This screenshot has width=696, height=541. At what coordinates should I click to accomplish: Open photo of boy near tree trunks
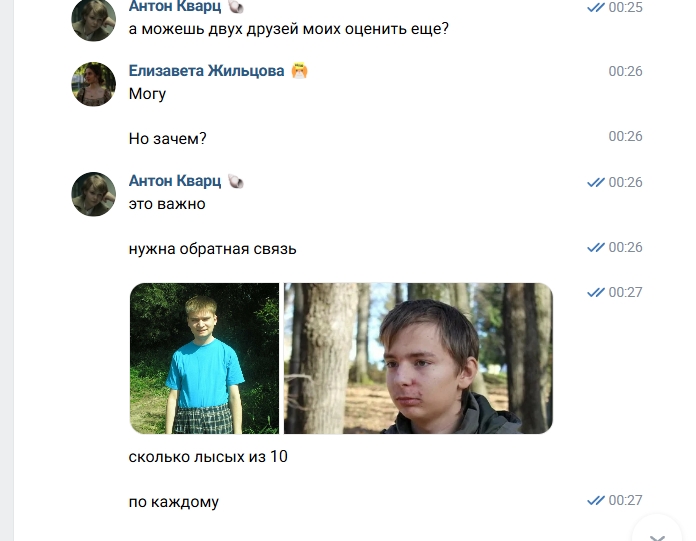tap(418, 358)
